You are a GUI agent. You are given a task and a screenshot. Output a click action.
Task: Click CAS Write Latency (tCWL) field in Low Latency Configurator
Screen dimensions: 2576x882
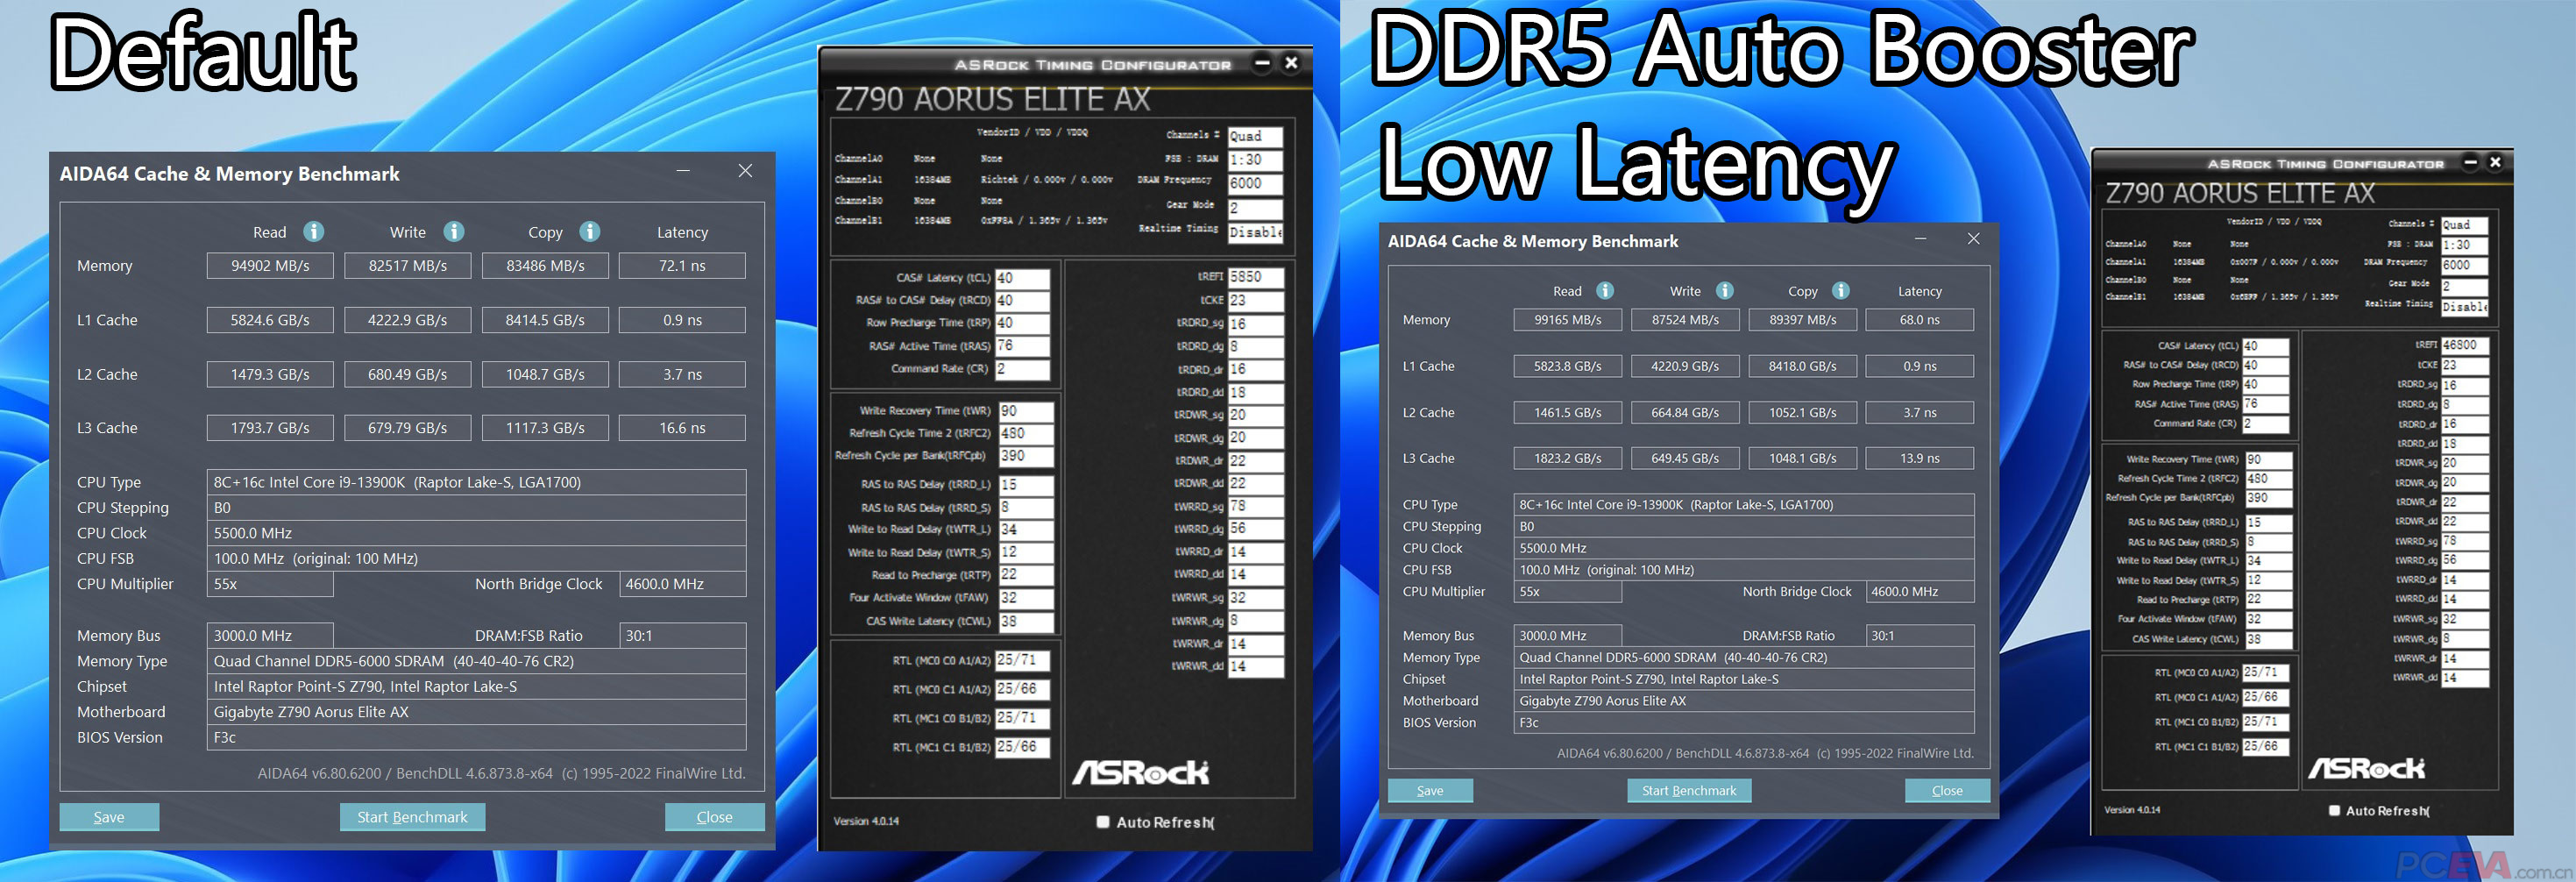point(2269,639)
